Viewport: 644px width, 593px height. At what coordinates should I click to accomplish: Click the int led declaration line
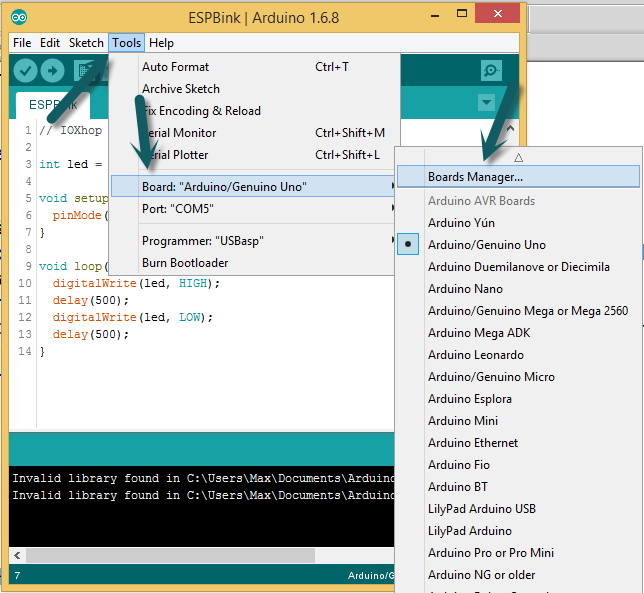point(71,164)
